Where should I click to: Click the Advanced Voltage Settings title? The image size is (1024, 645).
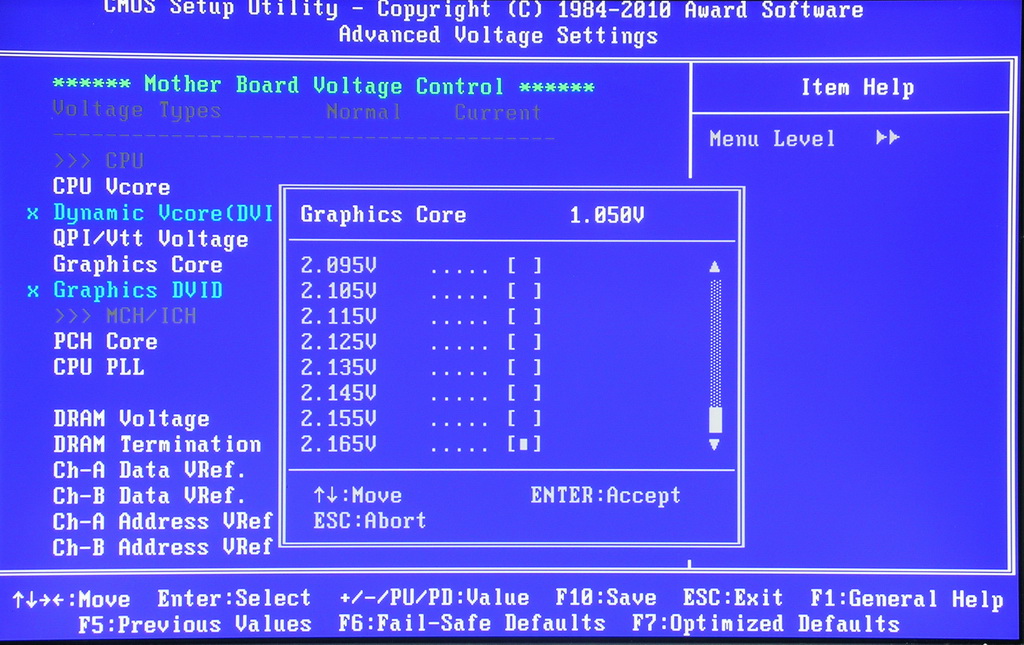[498, 35]
